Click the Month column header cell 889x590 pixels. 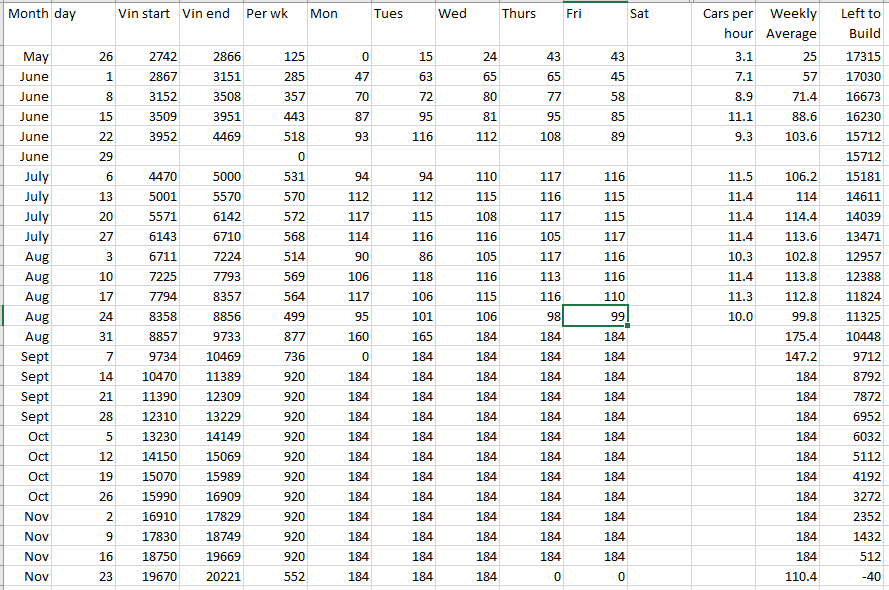(x=26, y=14)
